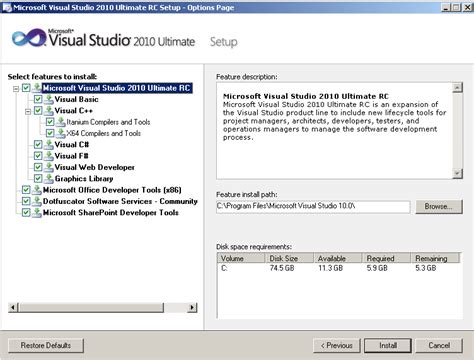Click the 11.3 GB available value
The height and width of the screenshot is (360, 474).
tap(330, 268)
